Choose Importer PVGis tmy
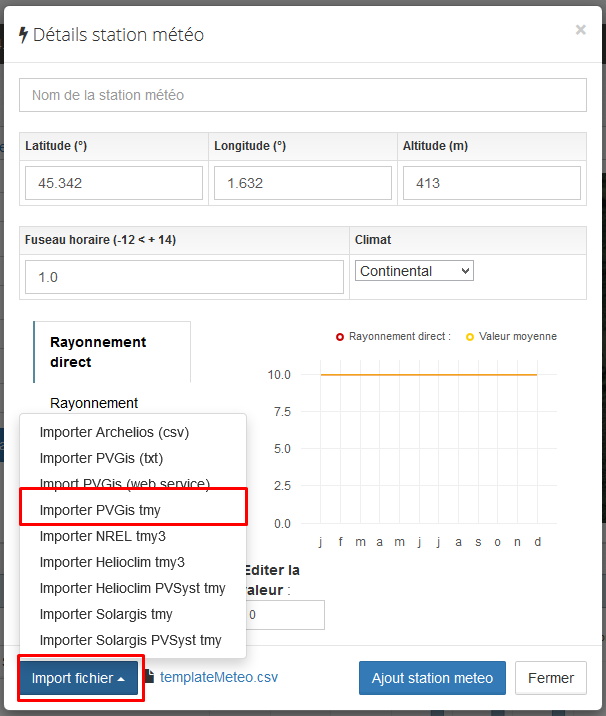 coord(133,510)
